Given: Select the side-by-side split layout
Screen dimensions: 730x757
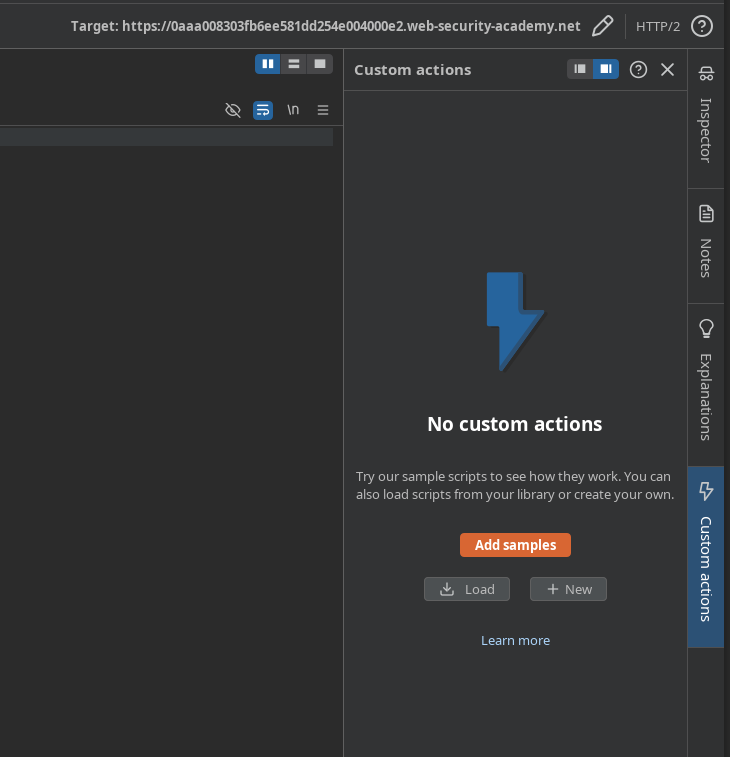Looking at the screenshot, I should pyautogui.click(x=268, y=64).
